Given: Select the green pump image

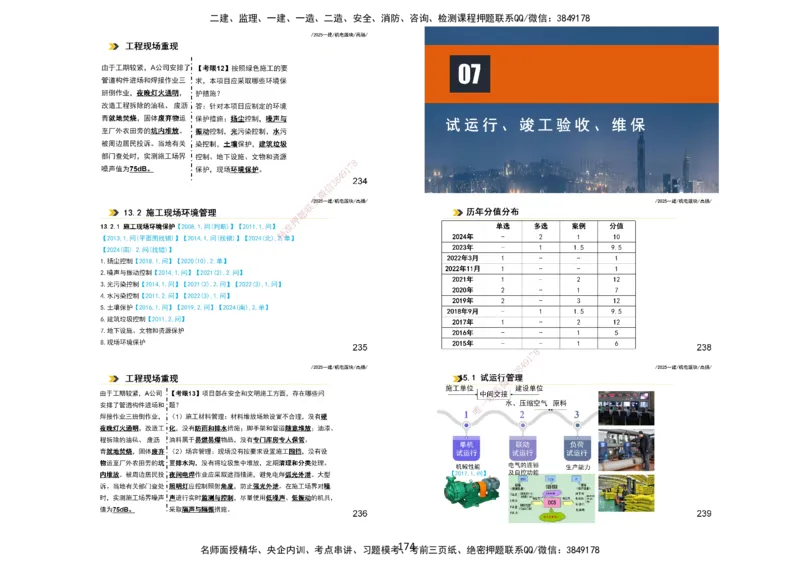Looking at the screenshot, I should 471,491.
